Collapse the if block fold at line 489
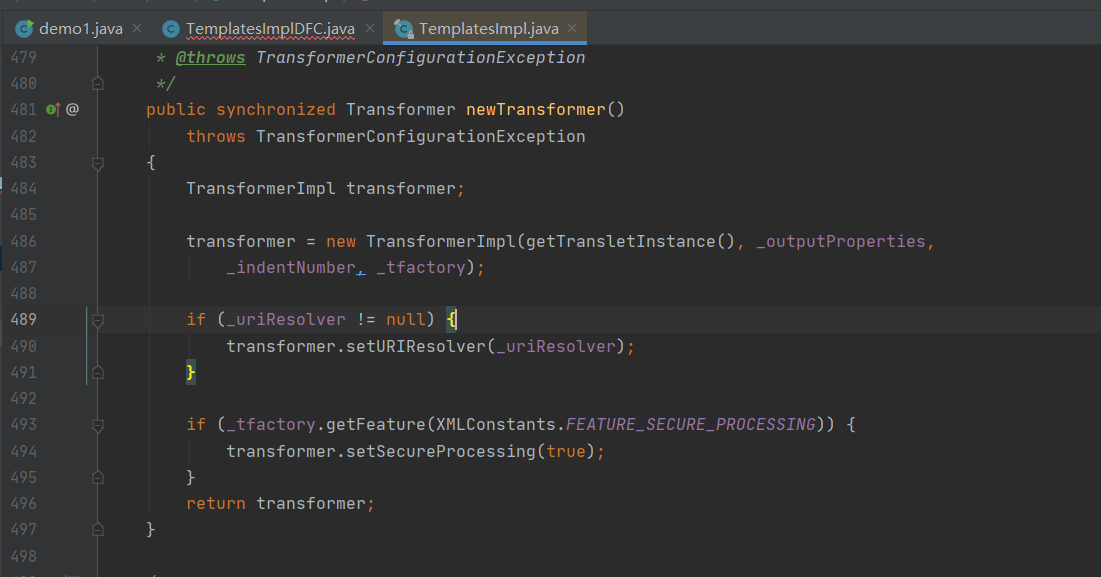Image resolution: width=1101 pixels, height=577 pixels. coord(98,320)
